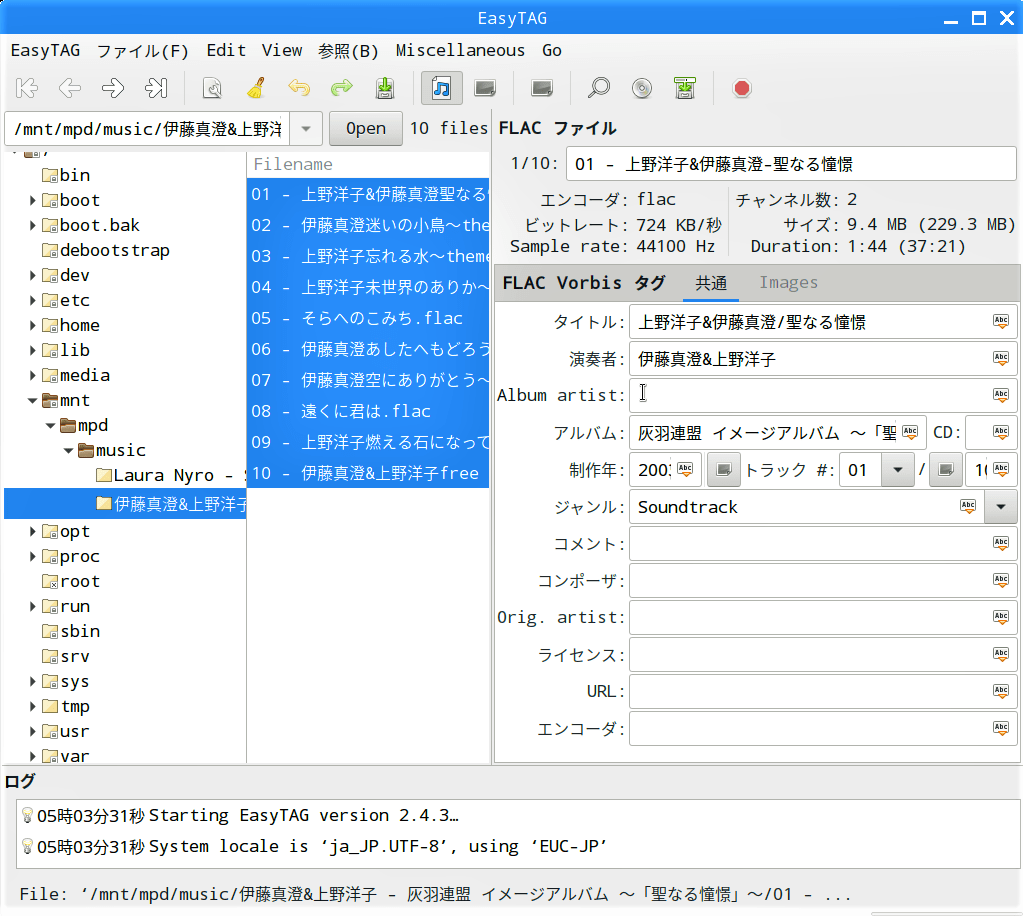The image size is (1023, 916).
Task: Click the Abc icon in the CD field
Action: pos(1001,432)
